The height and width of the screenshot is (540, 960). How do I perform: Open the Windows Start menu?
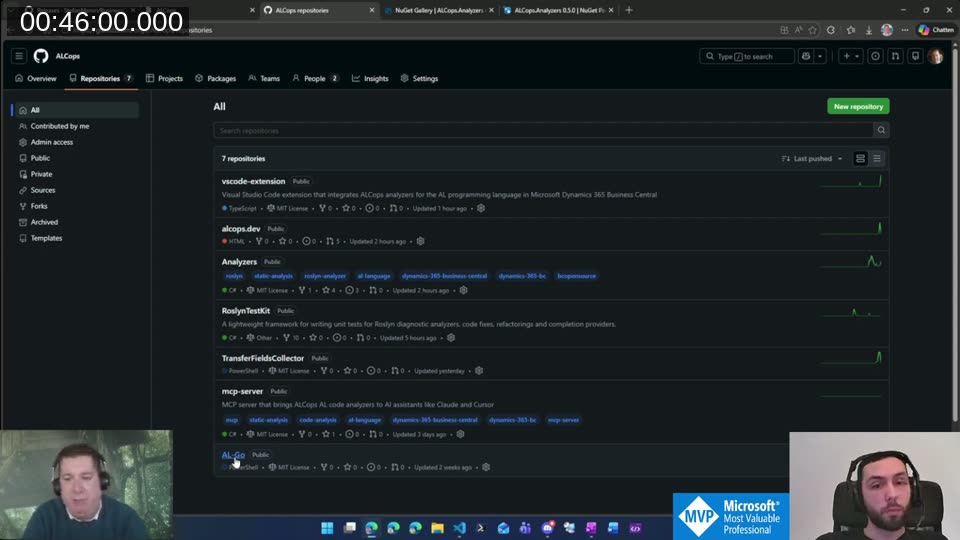pyautogui.click(x=327, y=528)
